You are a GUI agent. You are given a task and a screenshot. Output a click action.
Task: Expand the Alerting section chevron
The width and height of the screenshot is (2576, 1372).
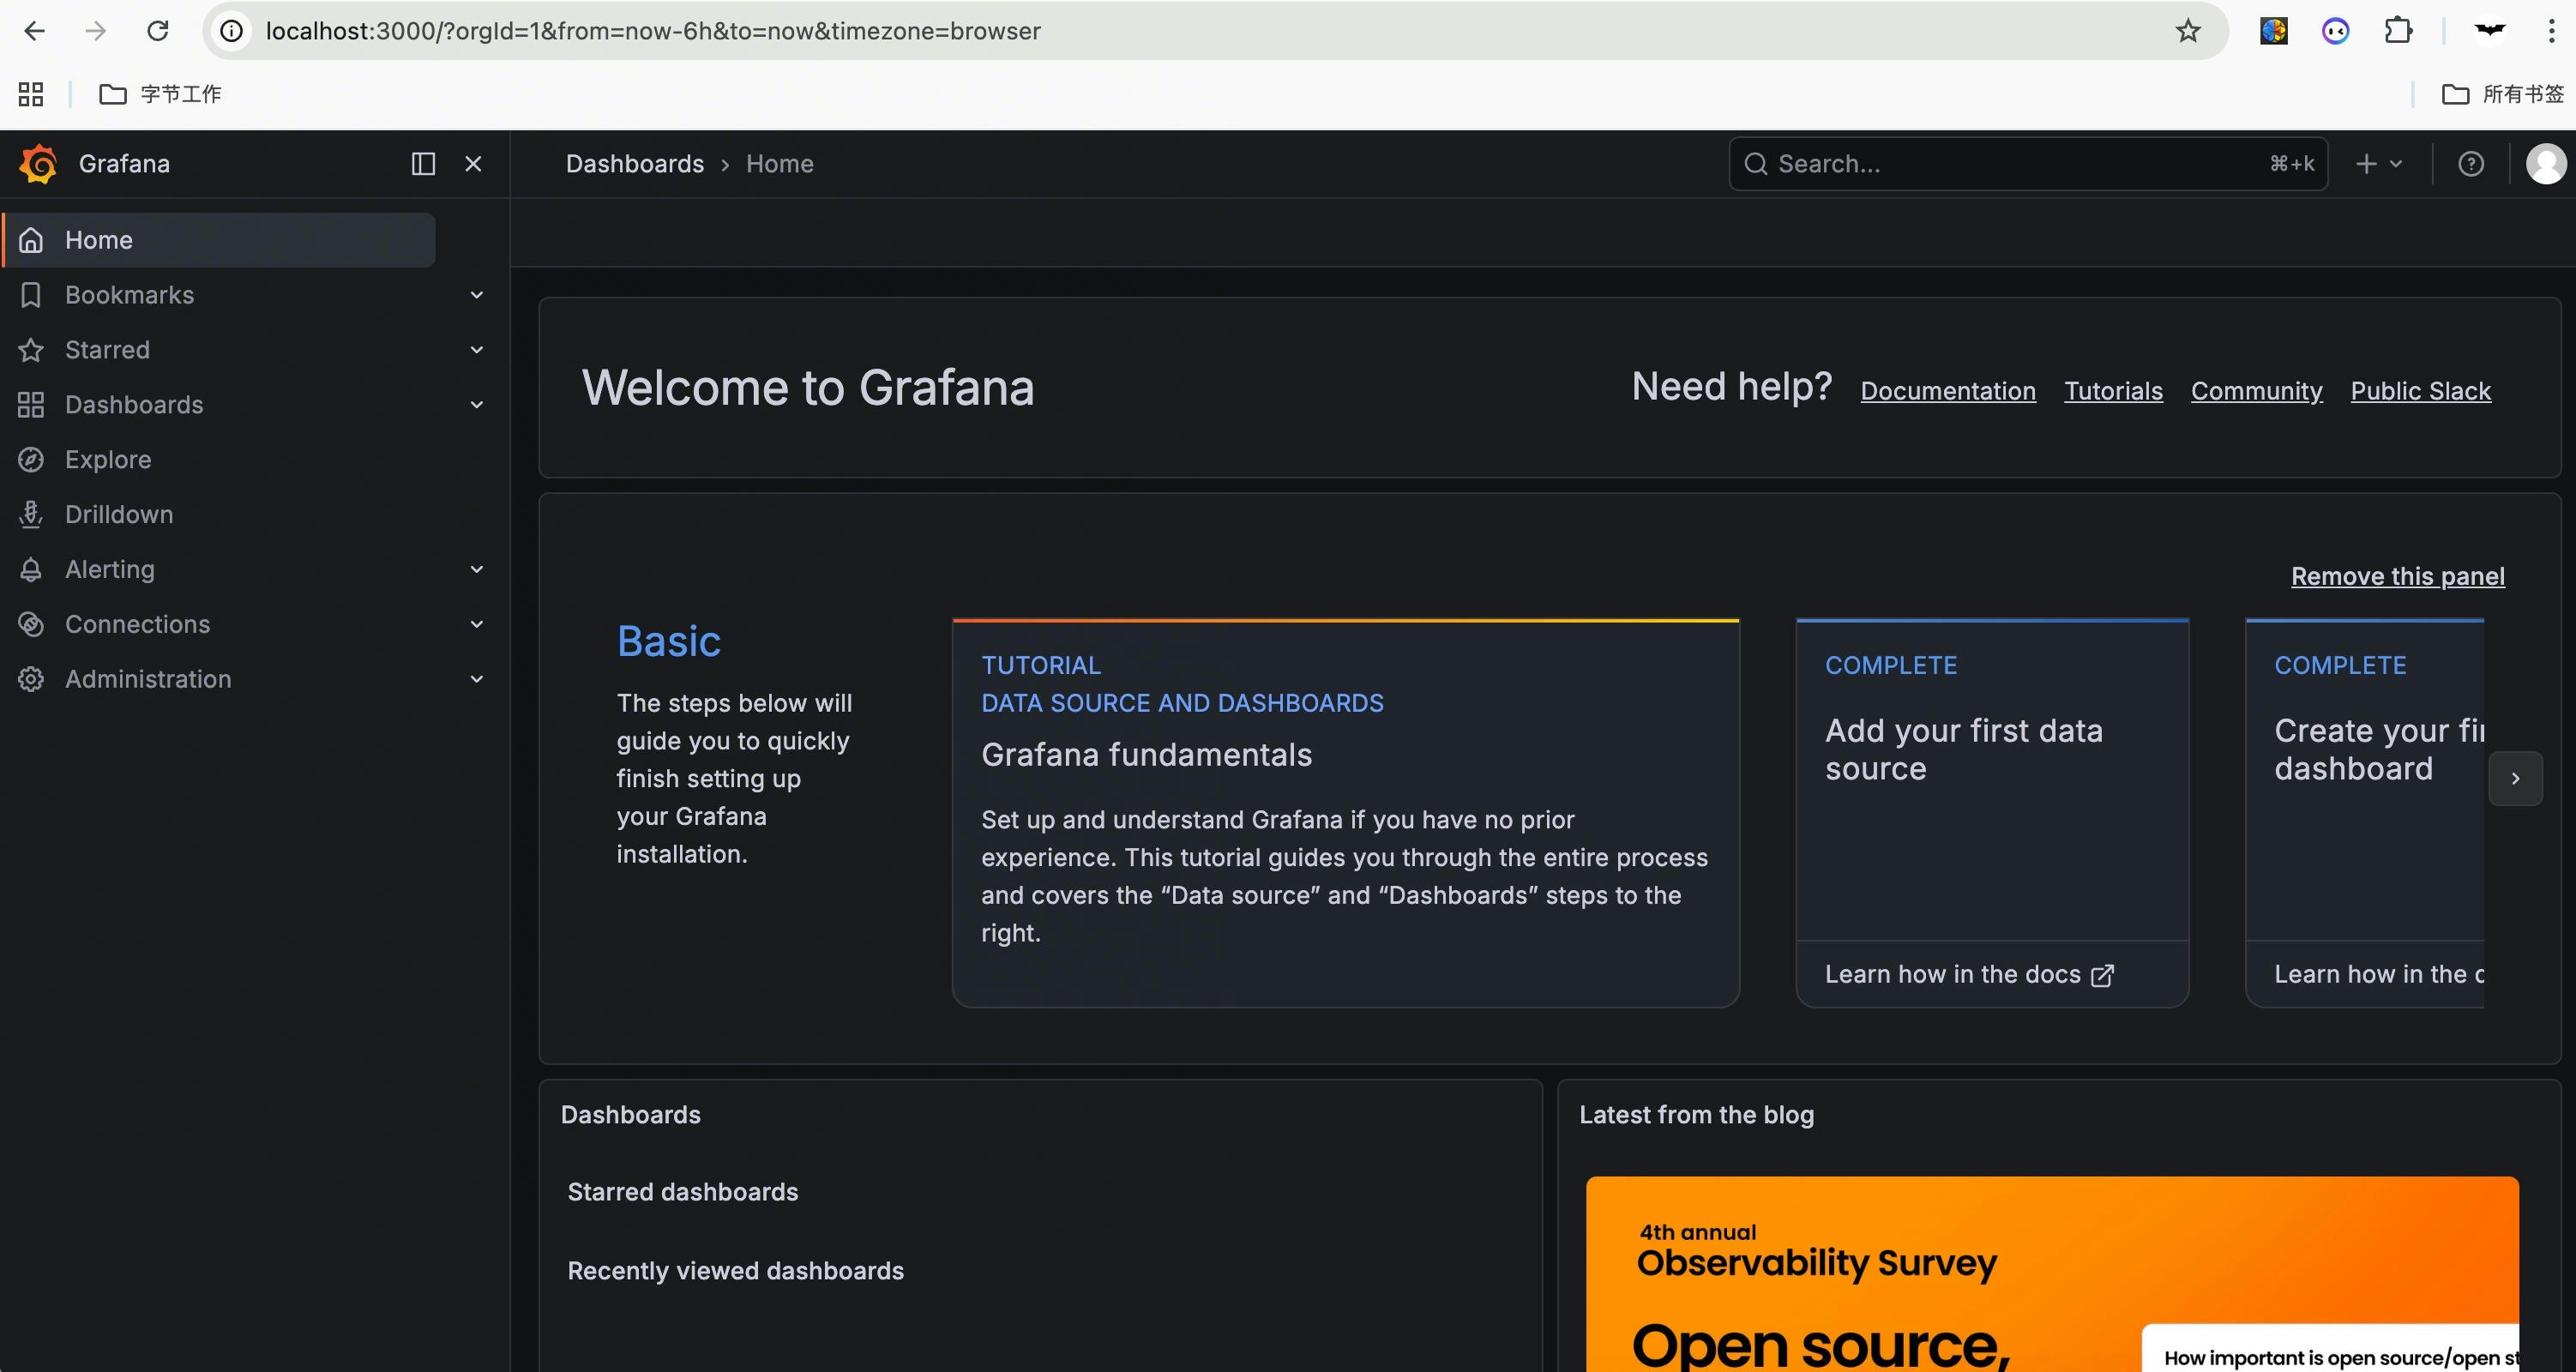[x=477, y=569]
